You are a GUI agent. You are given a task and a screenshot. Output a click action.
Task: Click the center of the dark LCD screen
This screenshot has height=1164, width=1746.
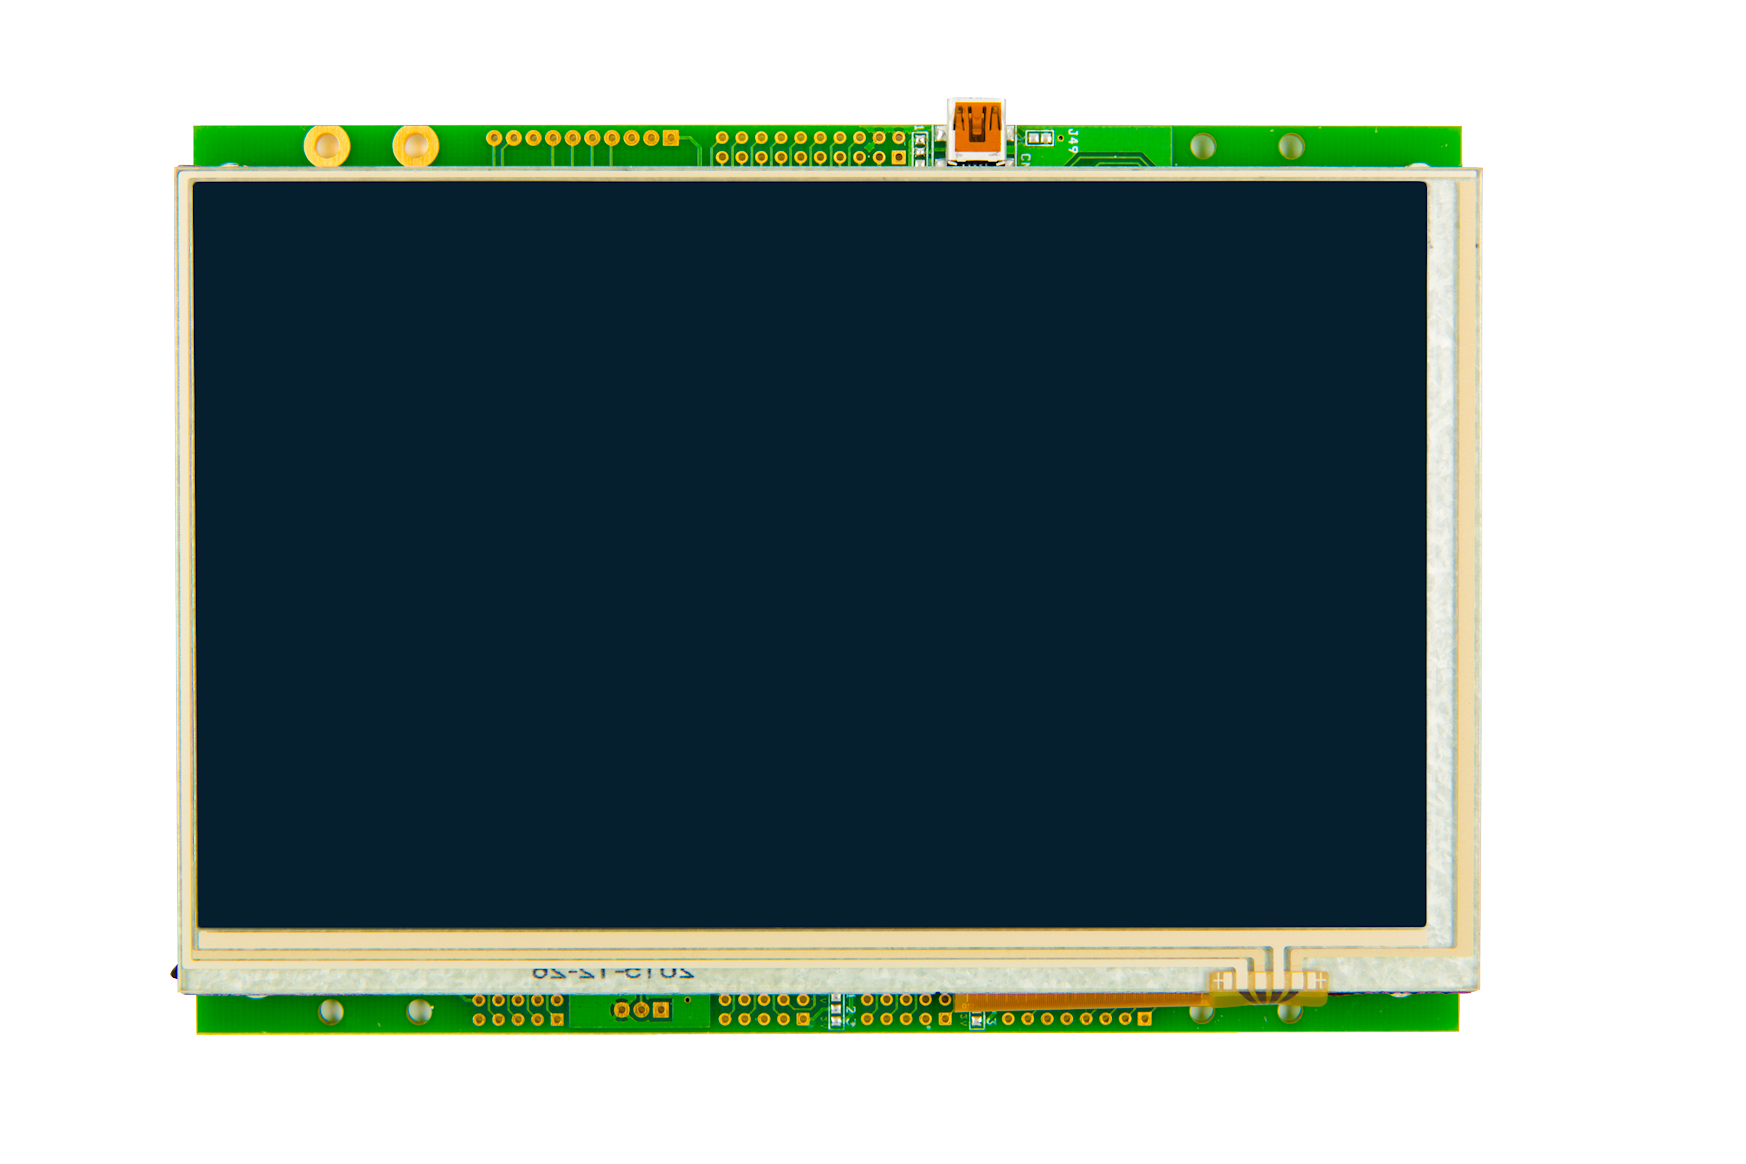tap(811, 555)
